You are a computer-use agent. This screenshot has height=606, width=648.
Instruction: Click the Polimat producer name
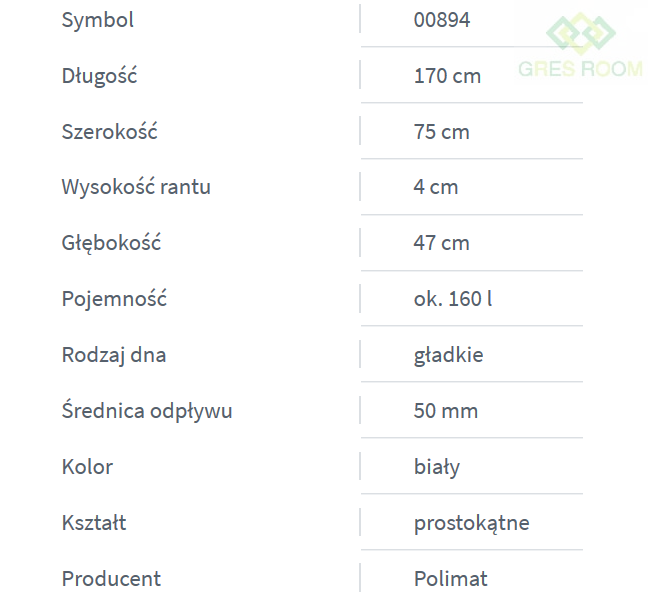tap(451, 579)
